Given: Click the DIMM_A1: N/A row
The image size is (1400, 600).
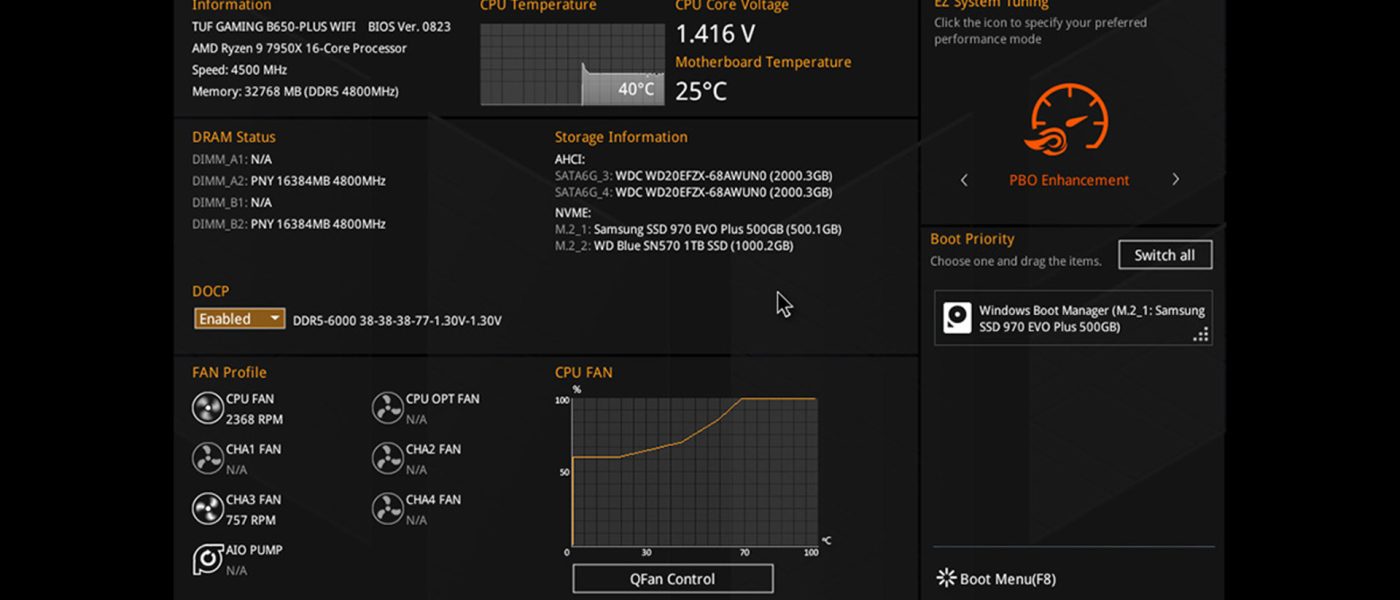Looking at the screenshot, I should click(x=232, y=159).
